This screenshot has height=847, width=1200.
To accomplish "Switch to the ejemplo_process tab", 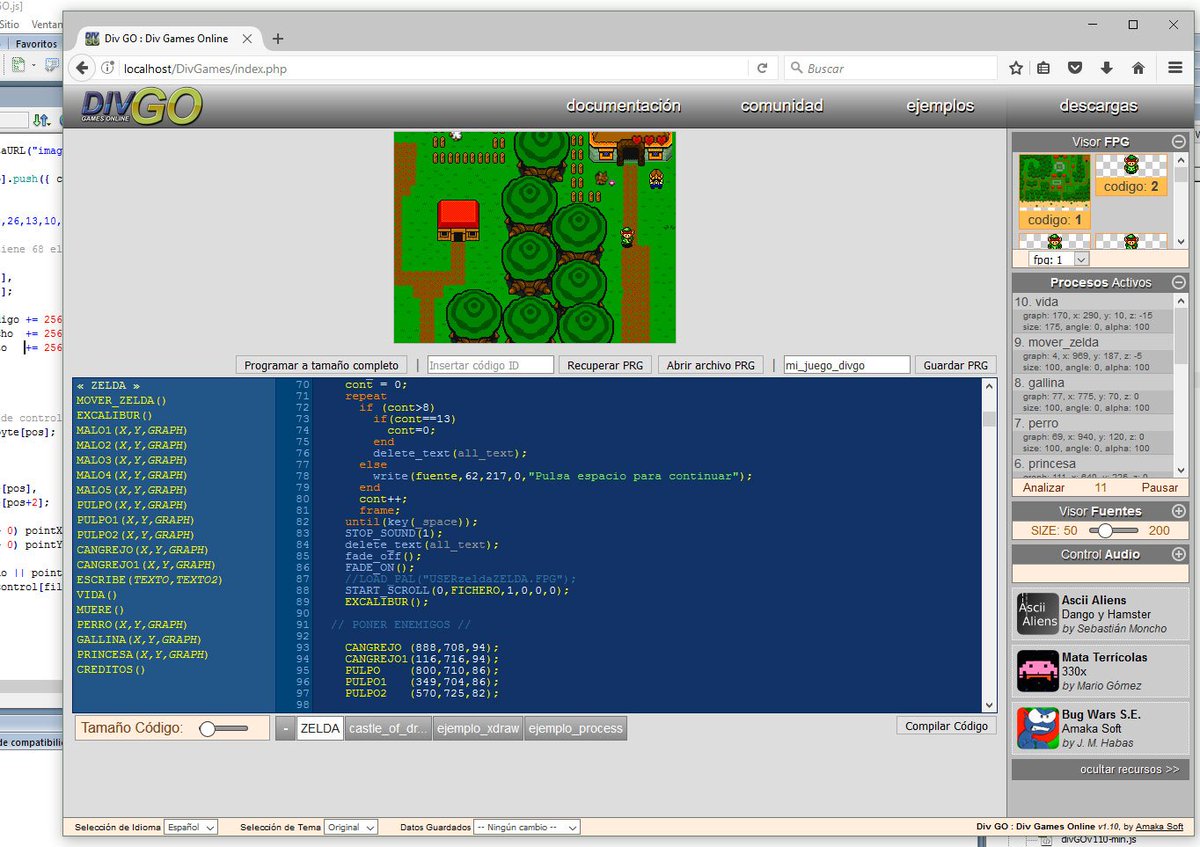I will [575, 728].
